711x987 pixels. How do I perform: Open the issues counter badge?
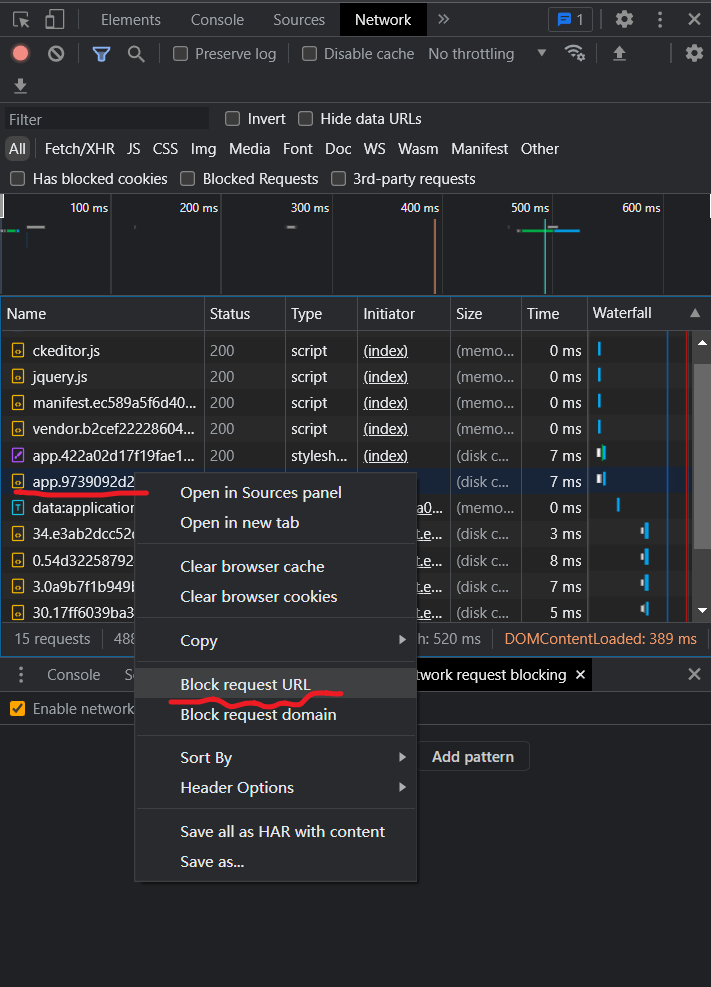[570, 20]
